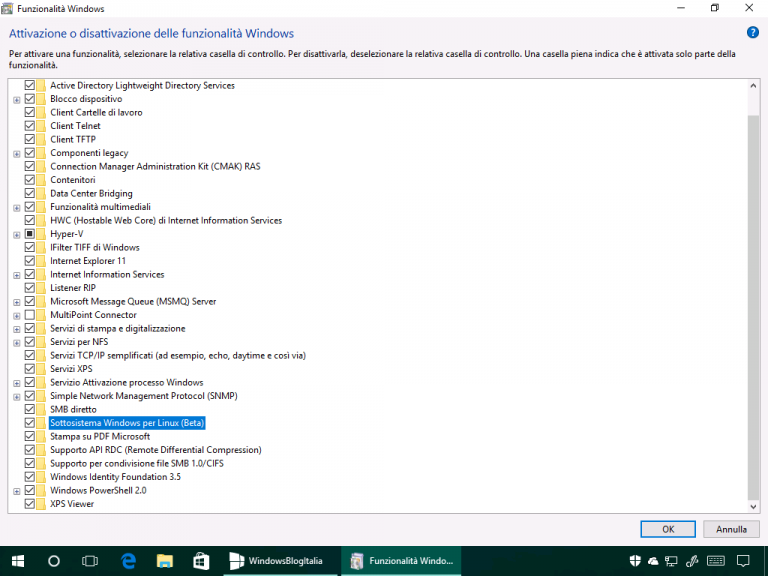Select Connection Manager Administration Kit (CMAK) RAS
The image size is (768, 576).
(155, 166)
